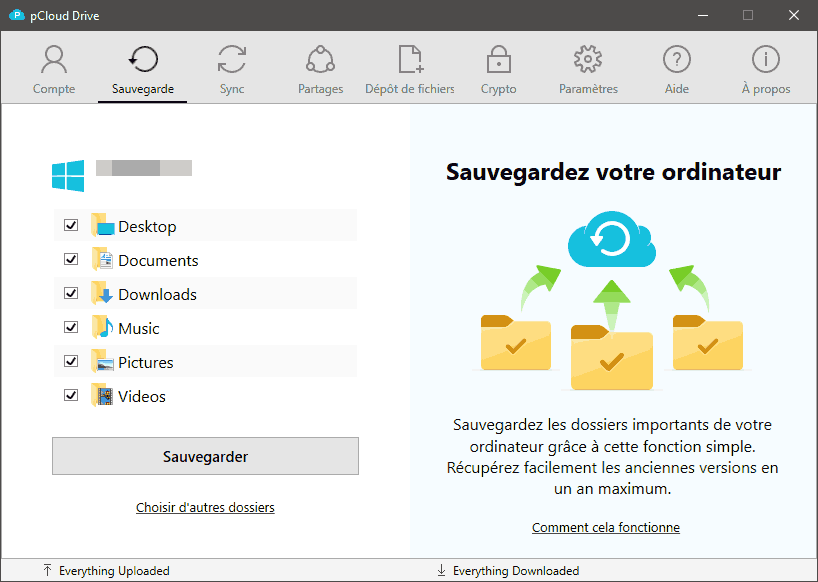Click the Music folder name
This screenshot has width=818, height=582.
[x=139, y=328]
